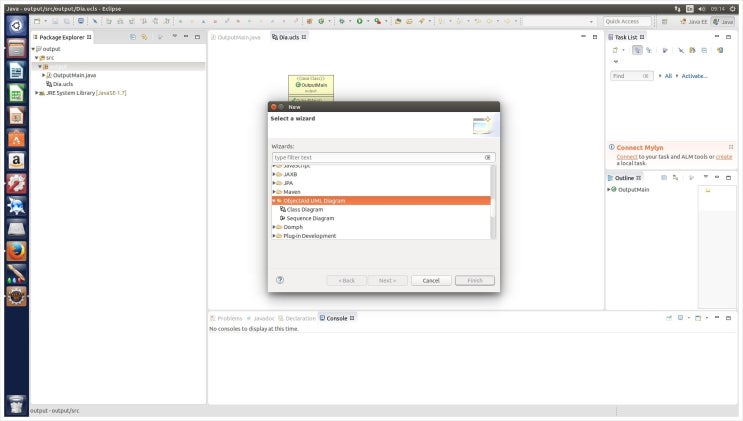Toggle Link with Editor in Package Explorer

(144, 37)
